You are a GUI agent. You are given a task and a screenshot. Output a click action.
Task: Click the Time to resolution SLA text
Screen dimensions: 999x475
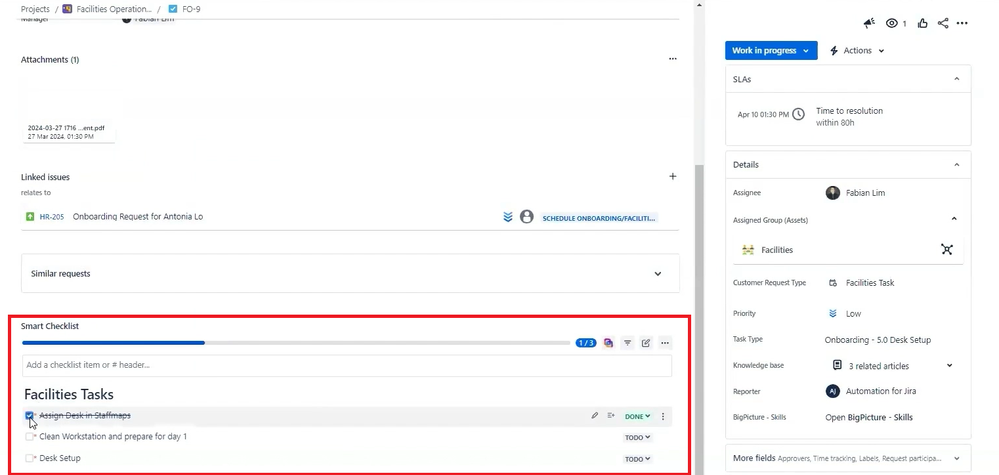849,111
